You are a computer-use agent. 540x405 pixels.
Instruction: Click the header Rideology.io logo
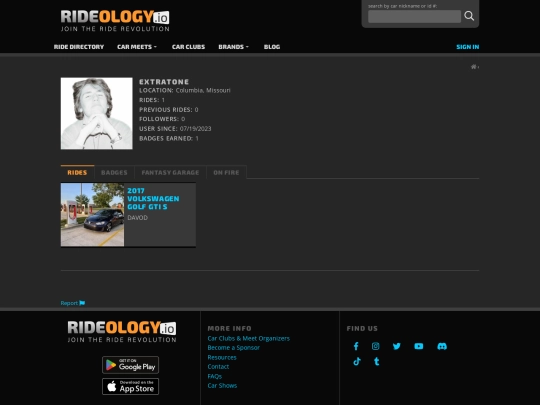115,21
